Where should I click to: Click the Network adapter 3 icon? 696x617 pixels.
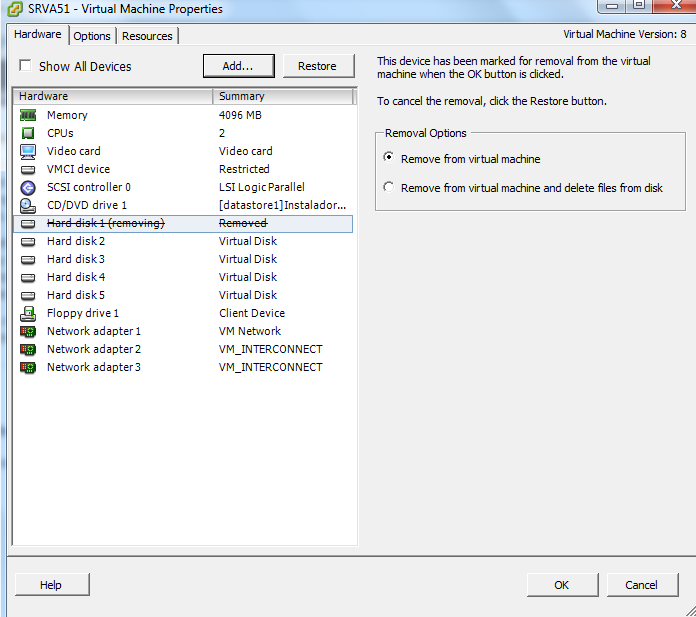[x=28, y=368]
